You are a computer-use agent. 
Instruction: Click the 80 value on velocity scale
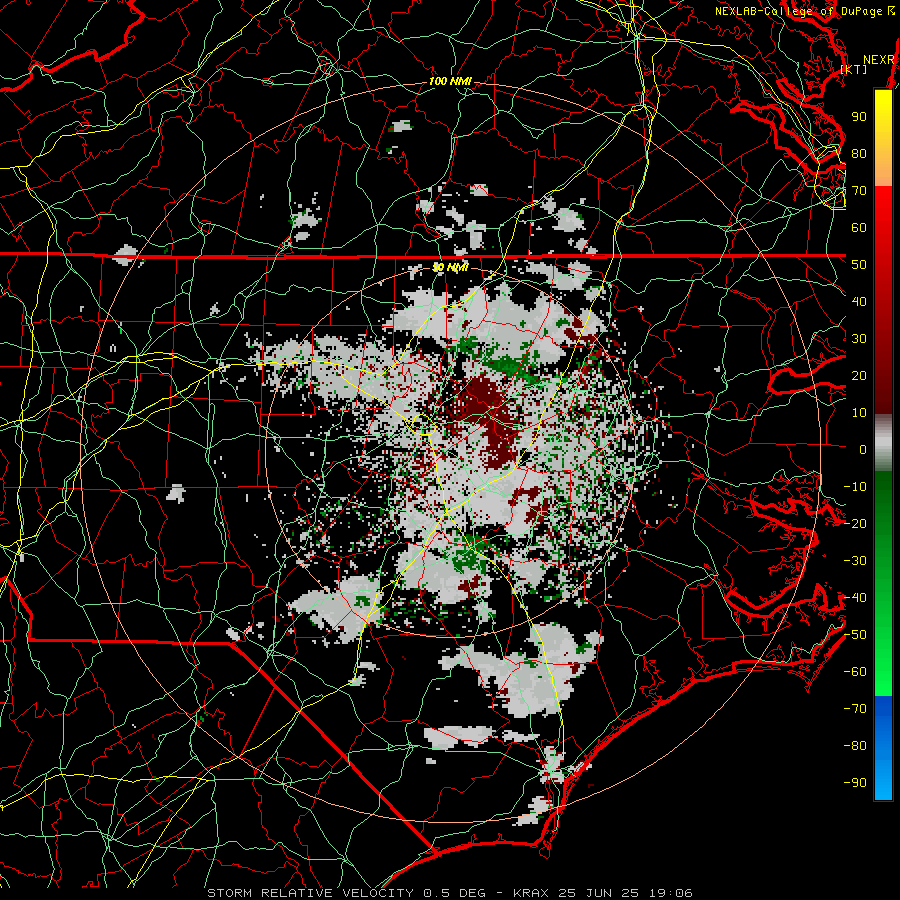pyautogui.click(x=859, y=154)
